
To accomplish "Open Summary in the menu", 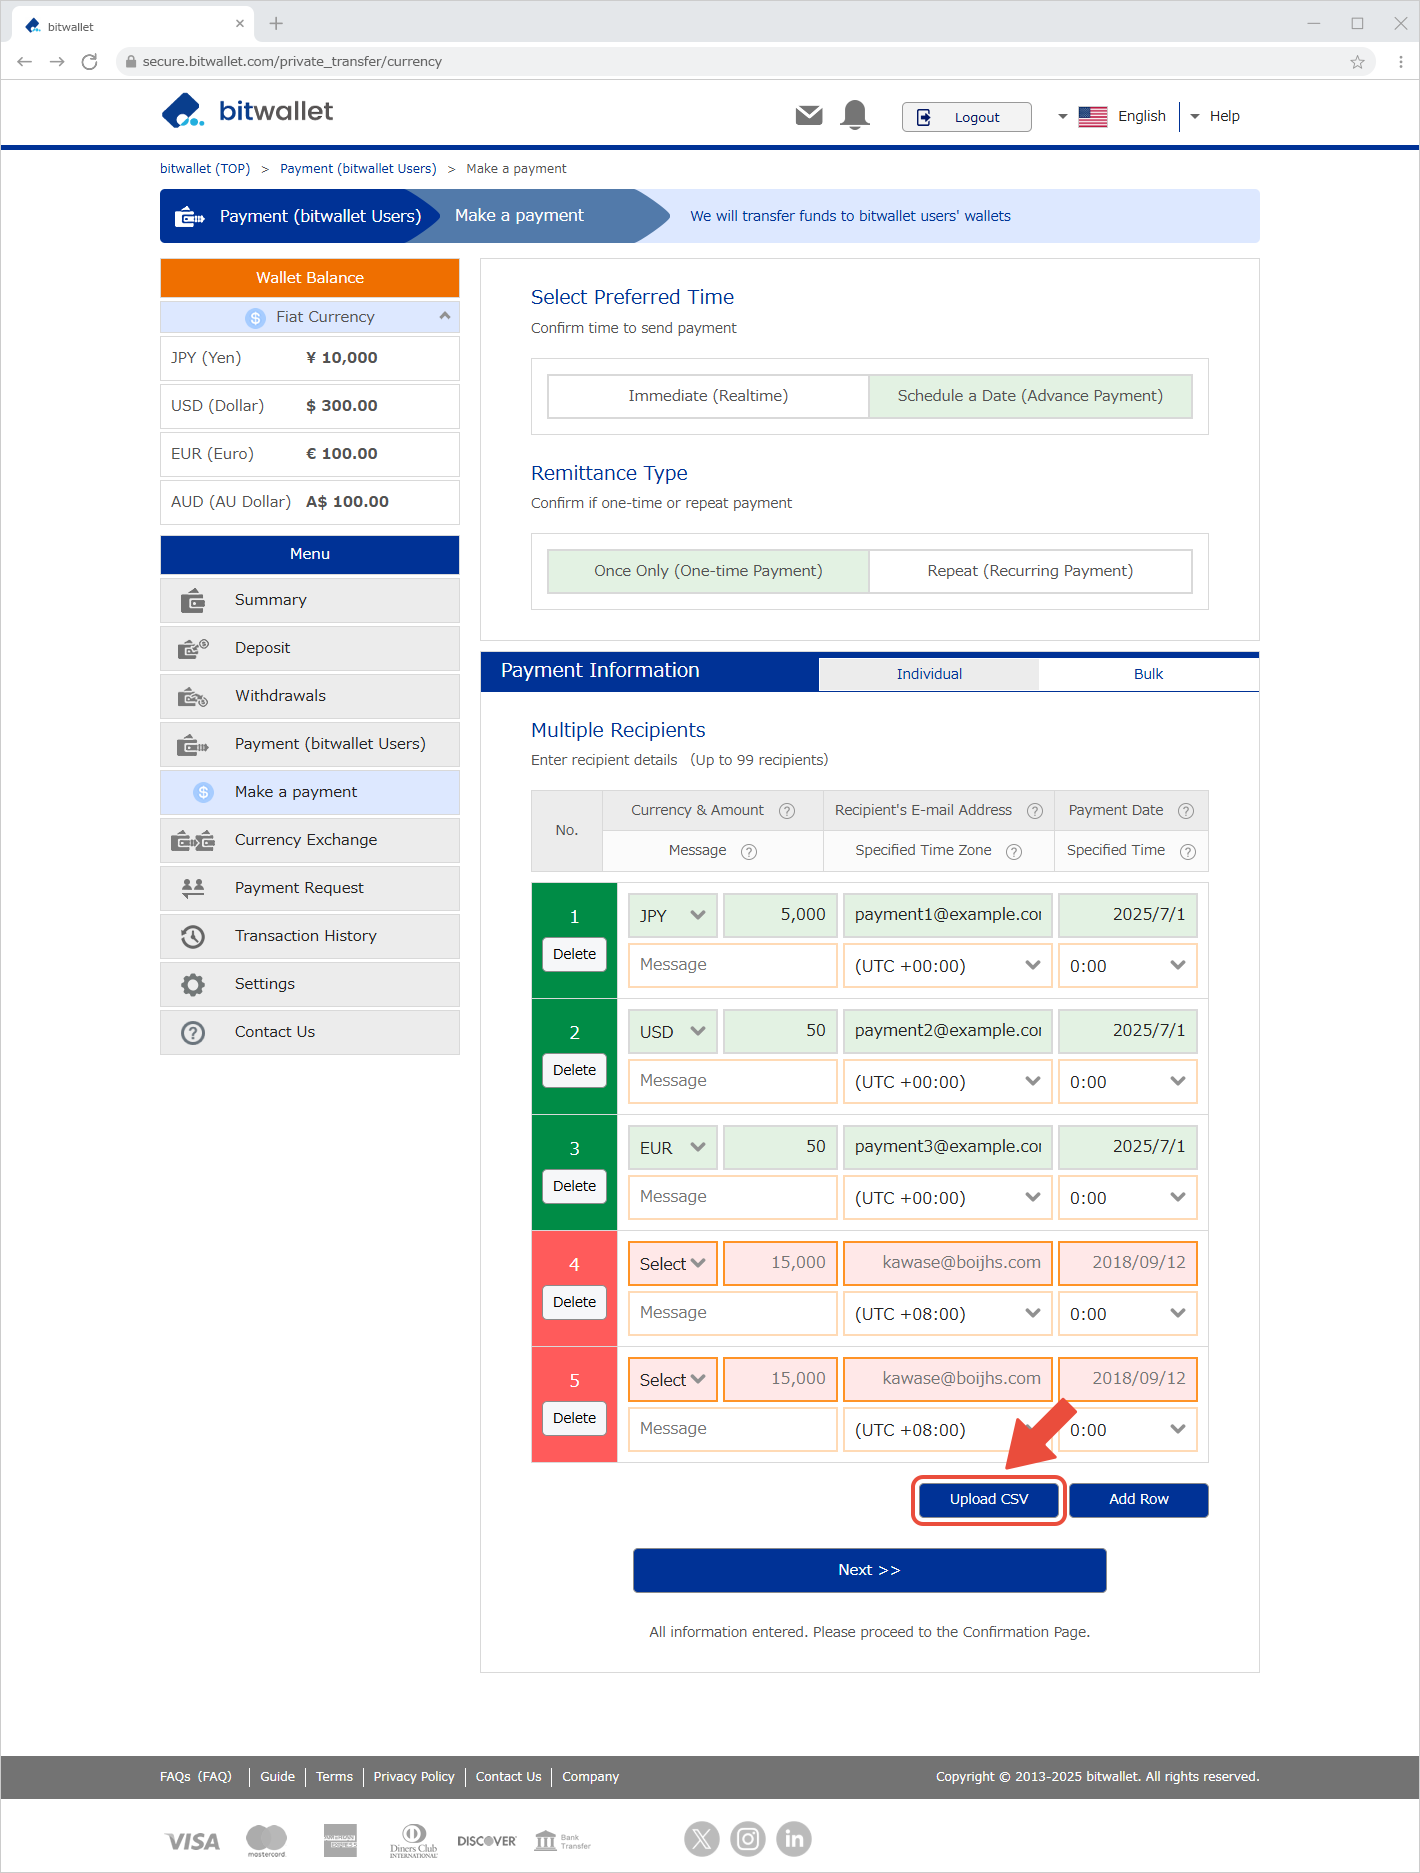I will point(310,600).
